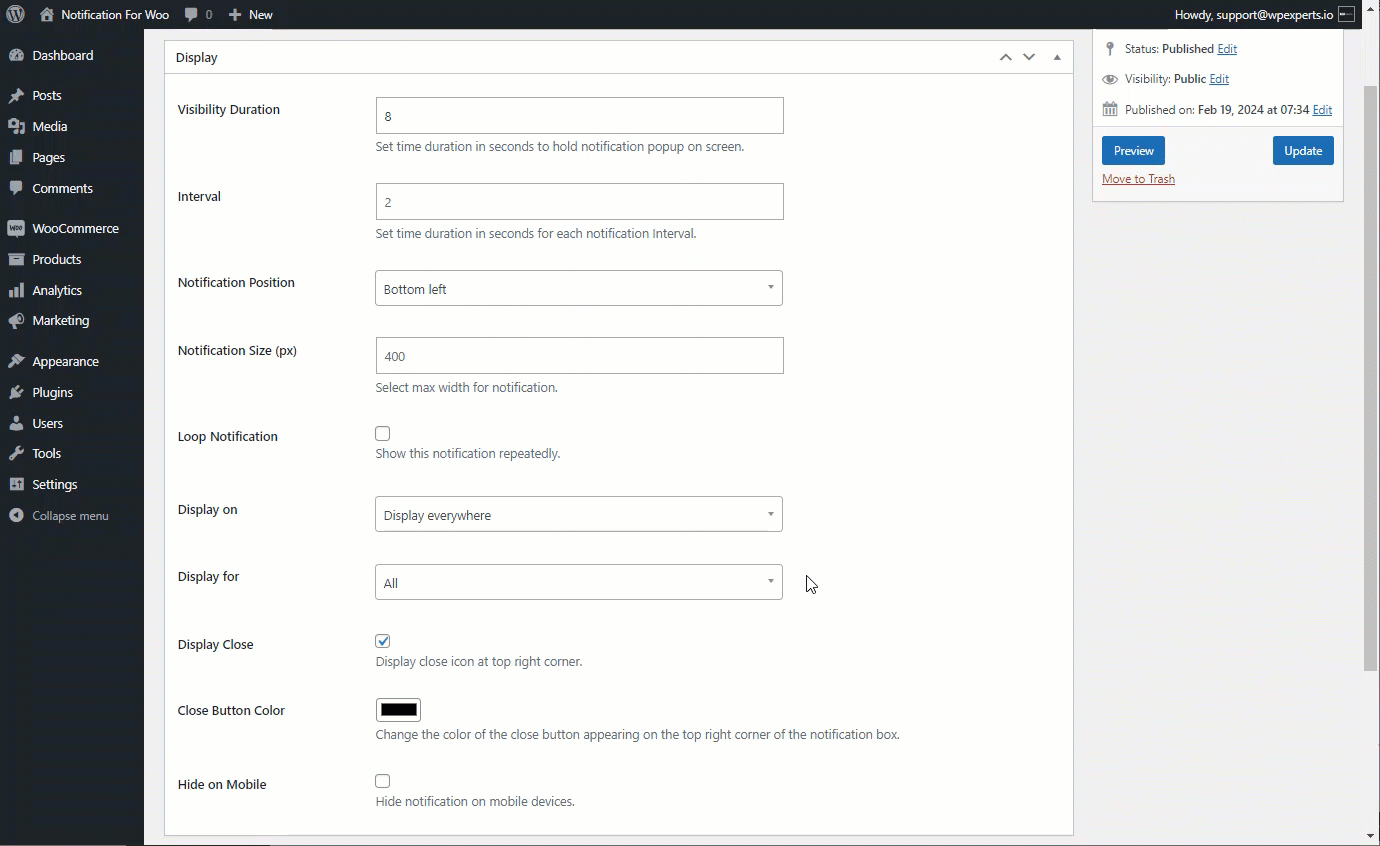Click the Status pin icon
Screen dimensions: 1380x846
(x=1110, y=48)
